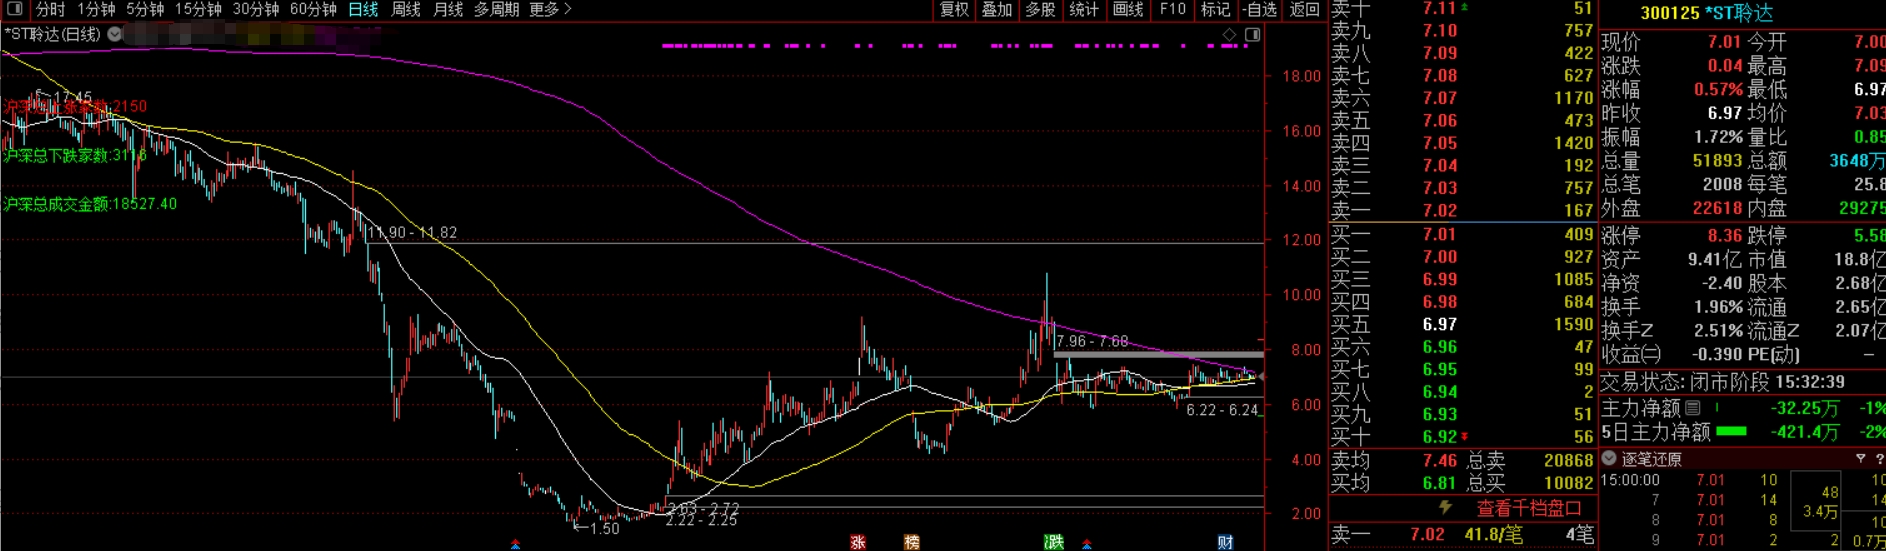1886x551 pixels.
Task: Click the 涨停 8.36 limit-up value
Action: [x=1725, y=235]
